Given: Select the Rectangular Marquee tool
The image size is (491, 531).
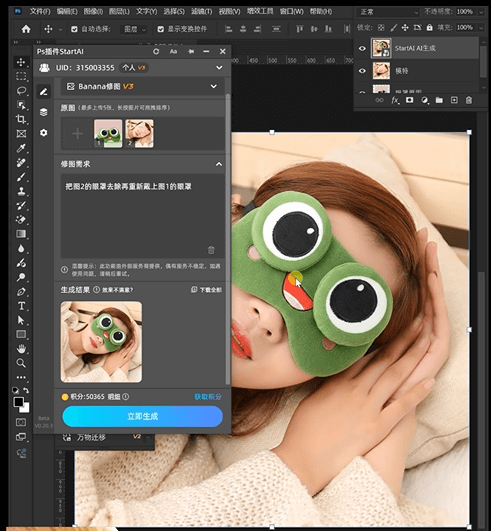Looking at the screenshot, I should [x=21, y=76].
